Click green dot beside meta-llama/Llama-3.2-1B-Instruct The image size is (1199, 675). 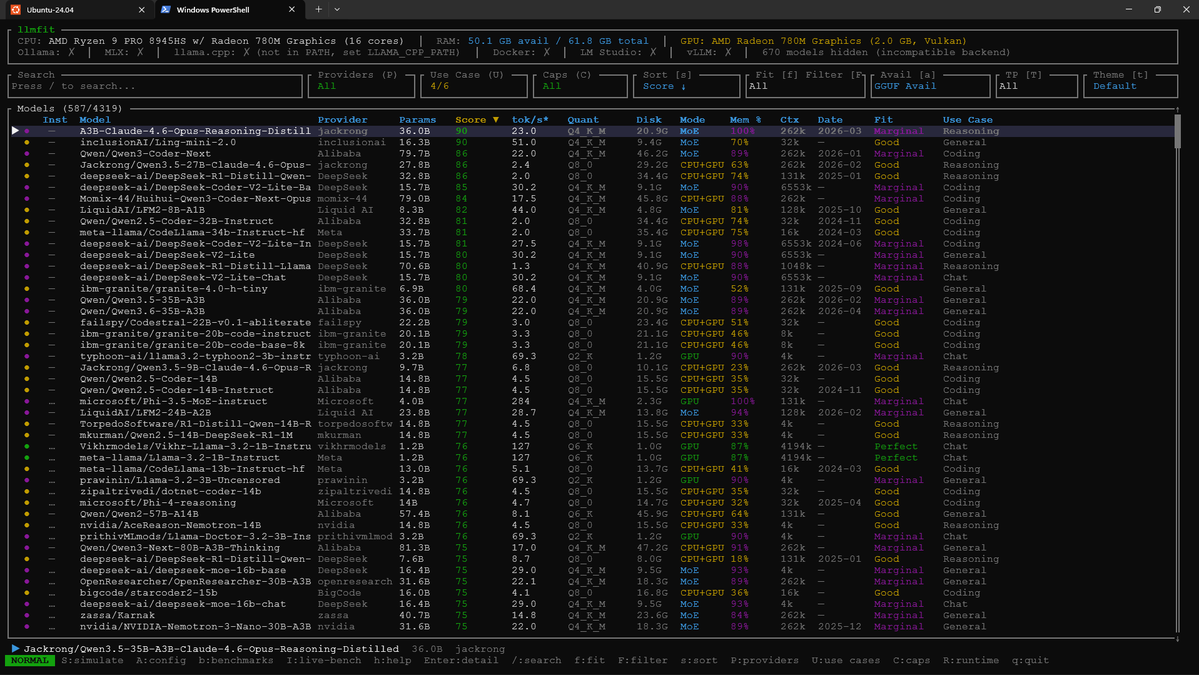pyautogui.click(x=27, y=458)
